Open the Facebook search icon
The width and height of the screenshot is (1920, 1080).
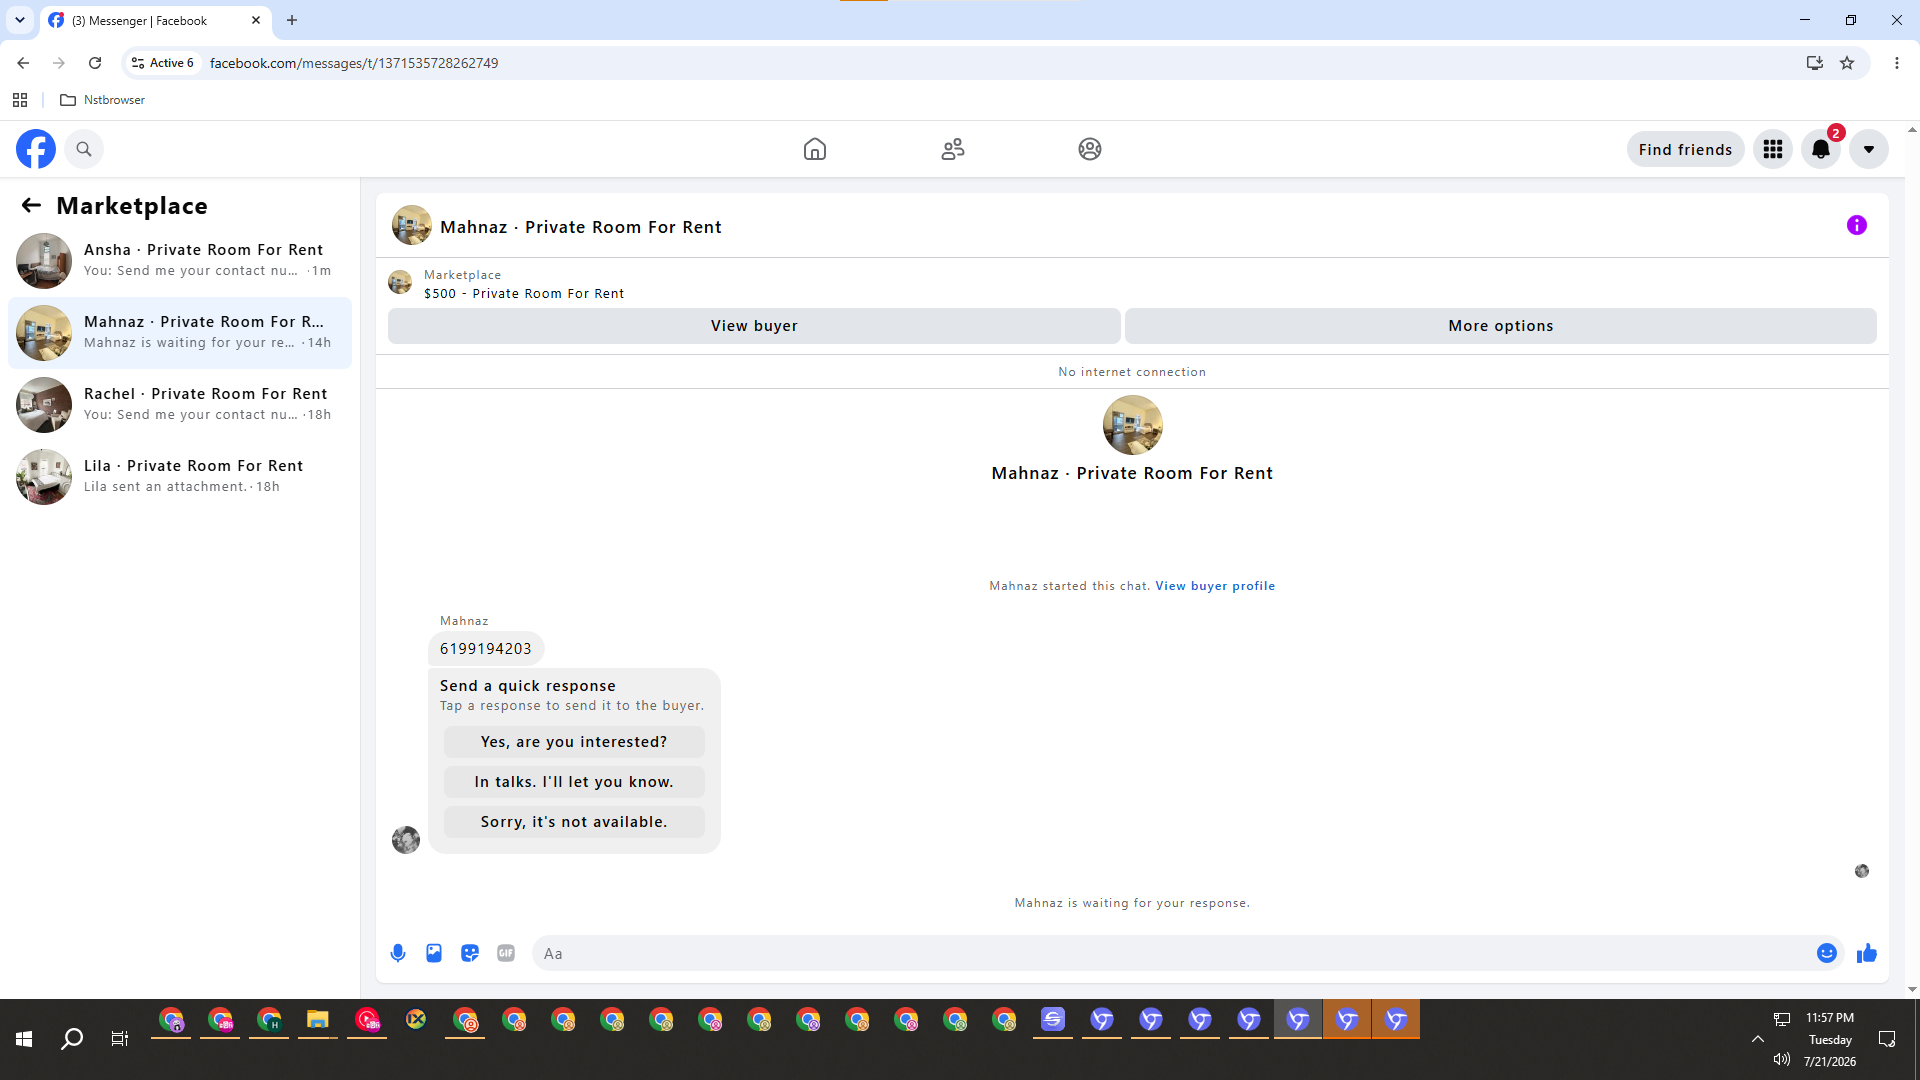[x=84, y=149]
